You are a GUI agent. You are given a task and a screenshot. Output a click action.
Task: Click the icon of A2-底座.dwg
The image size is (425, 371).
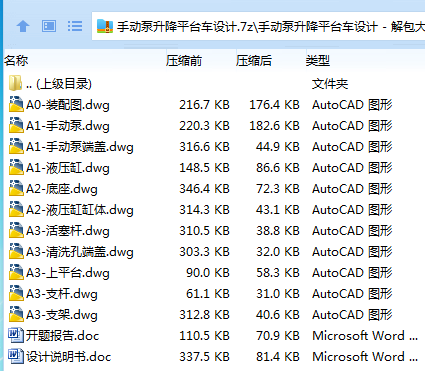pyautogui.click(x=16, y=188)
